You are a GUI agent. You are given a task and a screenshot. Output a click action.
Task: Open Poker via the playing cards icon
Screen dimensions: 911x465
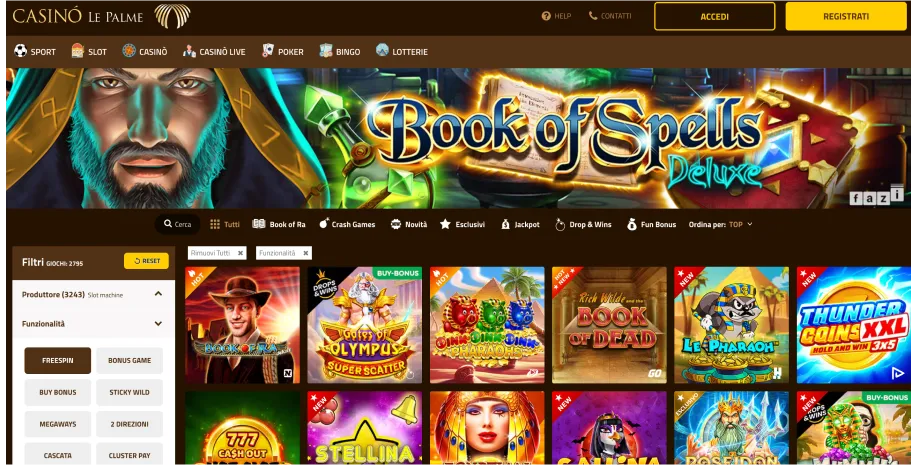point(268,51)
